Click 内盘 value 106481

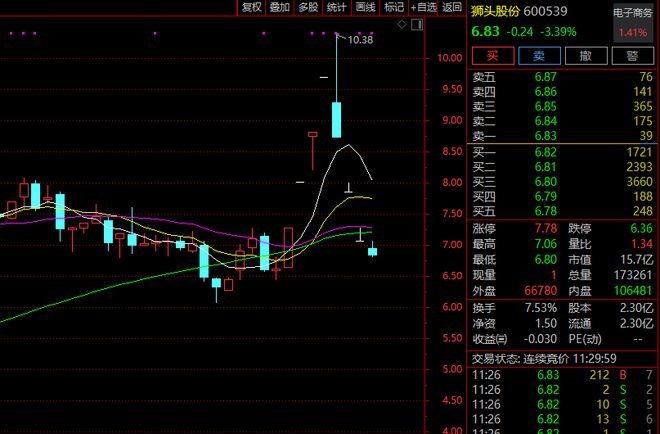(x=633, y=290)
